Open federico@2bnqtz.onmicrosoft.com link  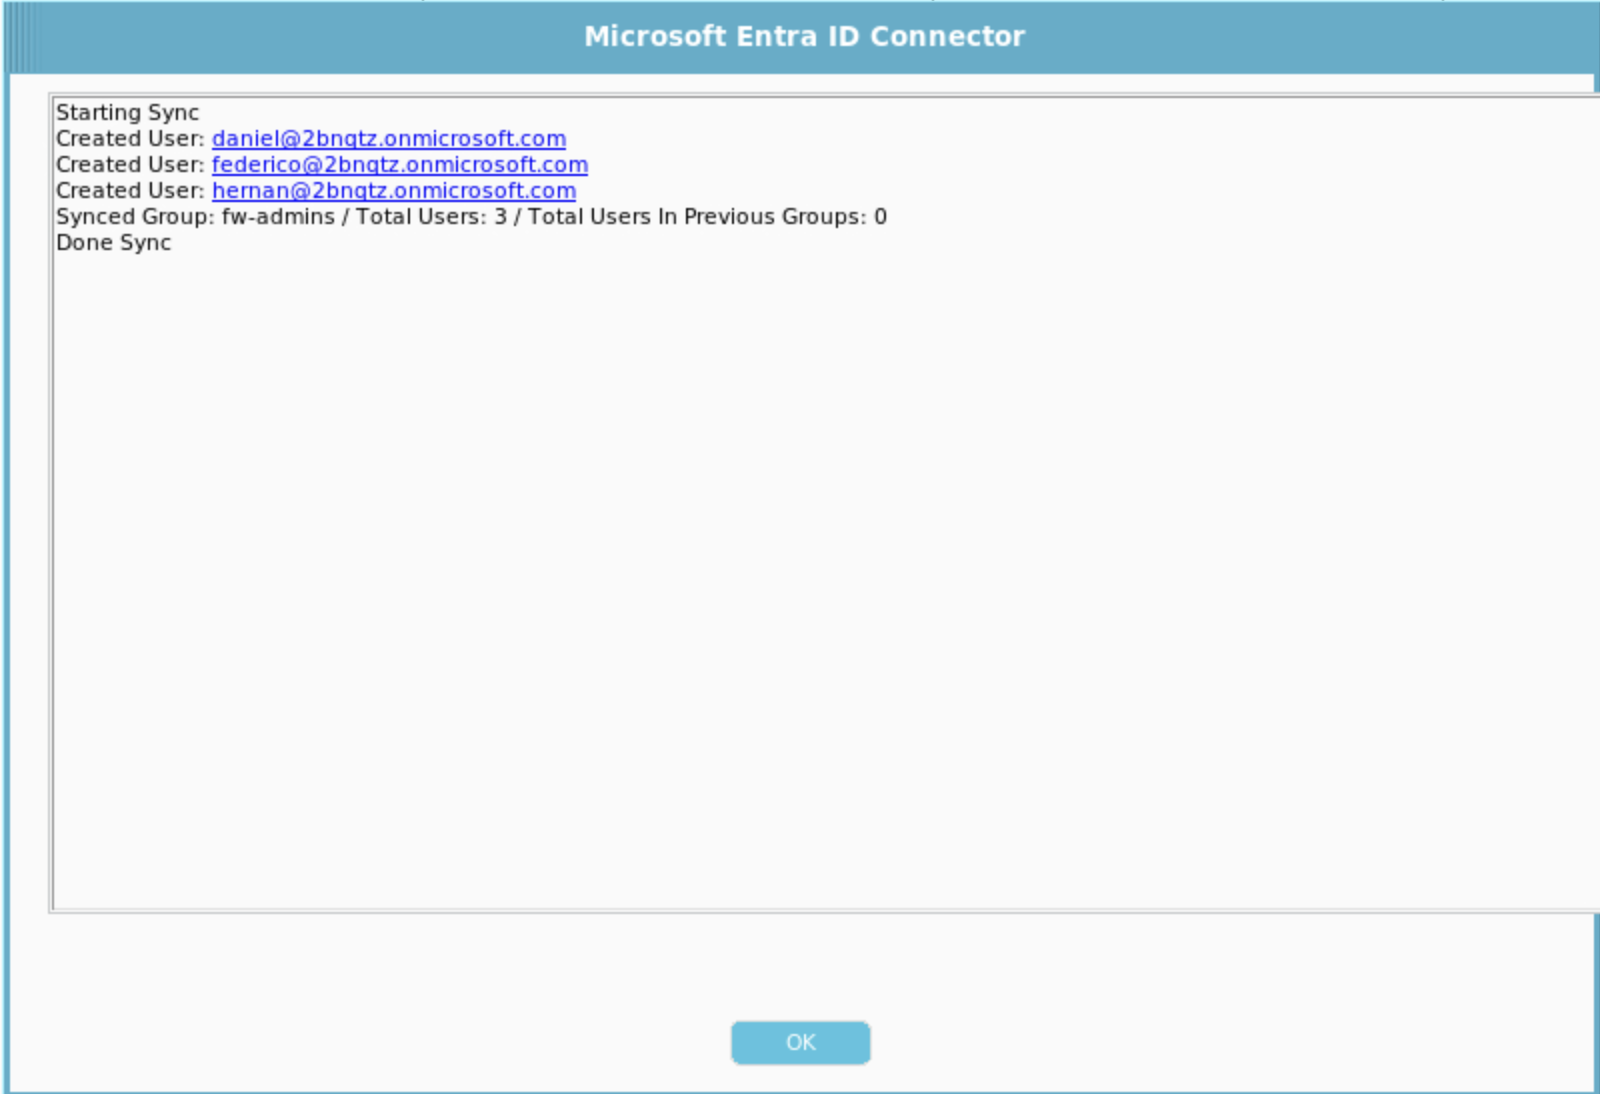coord(400,165)
